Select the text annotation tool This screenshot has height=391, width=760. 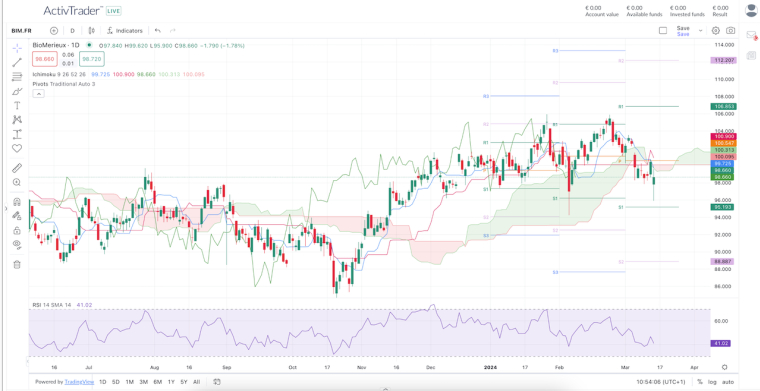(x=17, y=106)
